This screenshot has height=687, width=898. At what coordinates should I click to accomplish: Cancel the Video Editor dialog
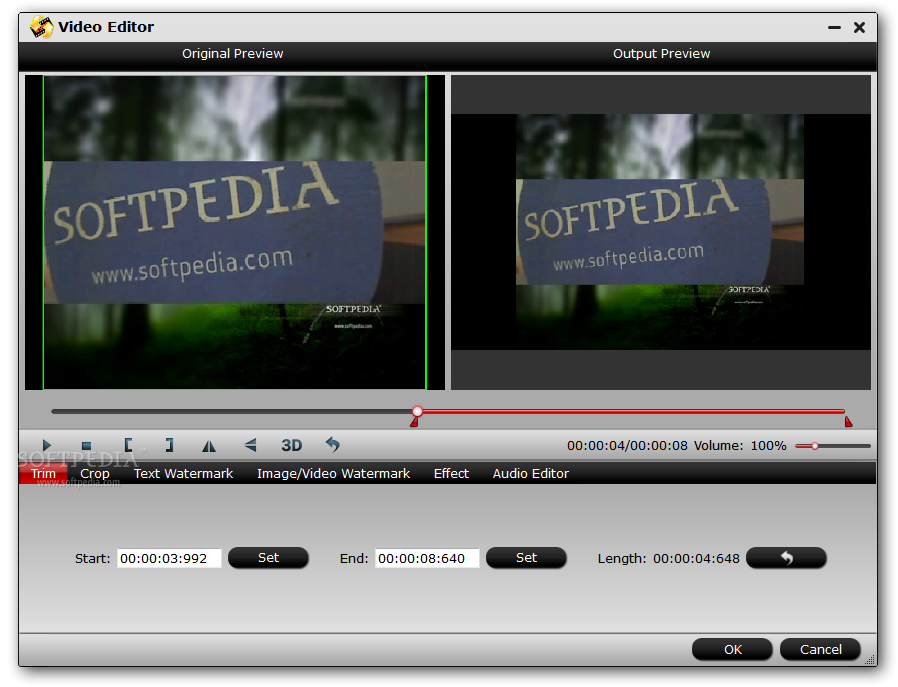click(x=820, y=649)
